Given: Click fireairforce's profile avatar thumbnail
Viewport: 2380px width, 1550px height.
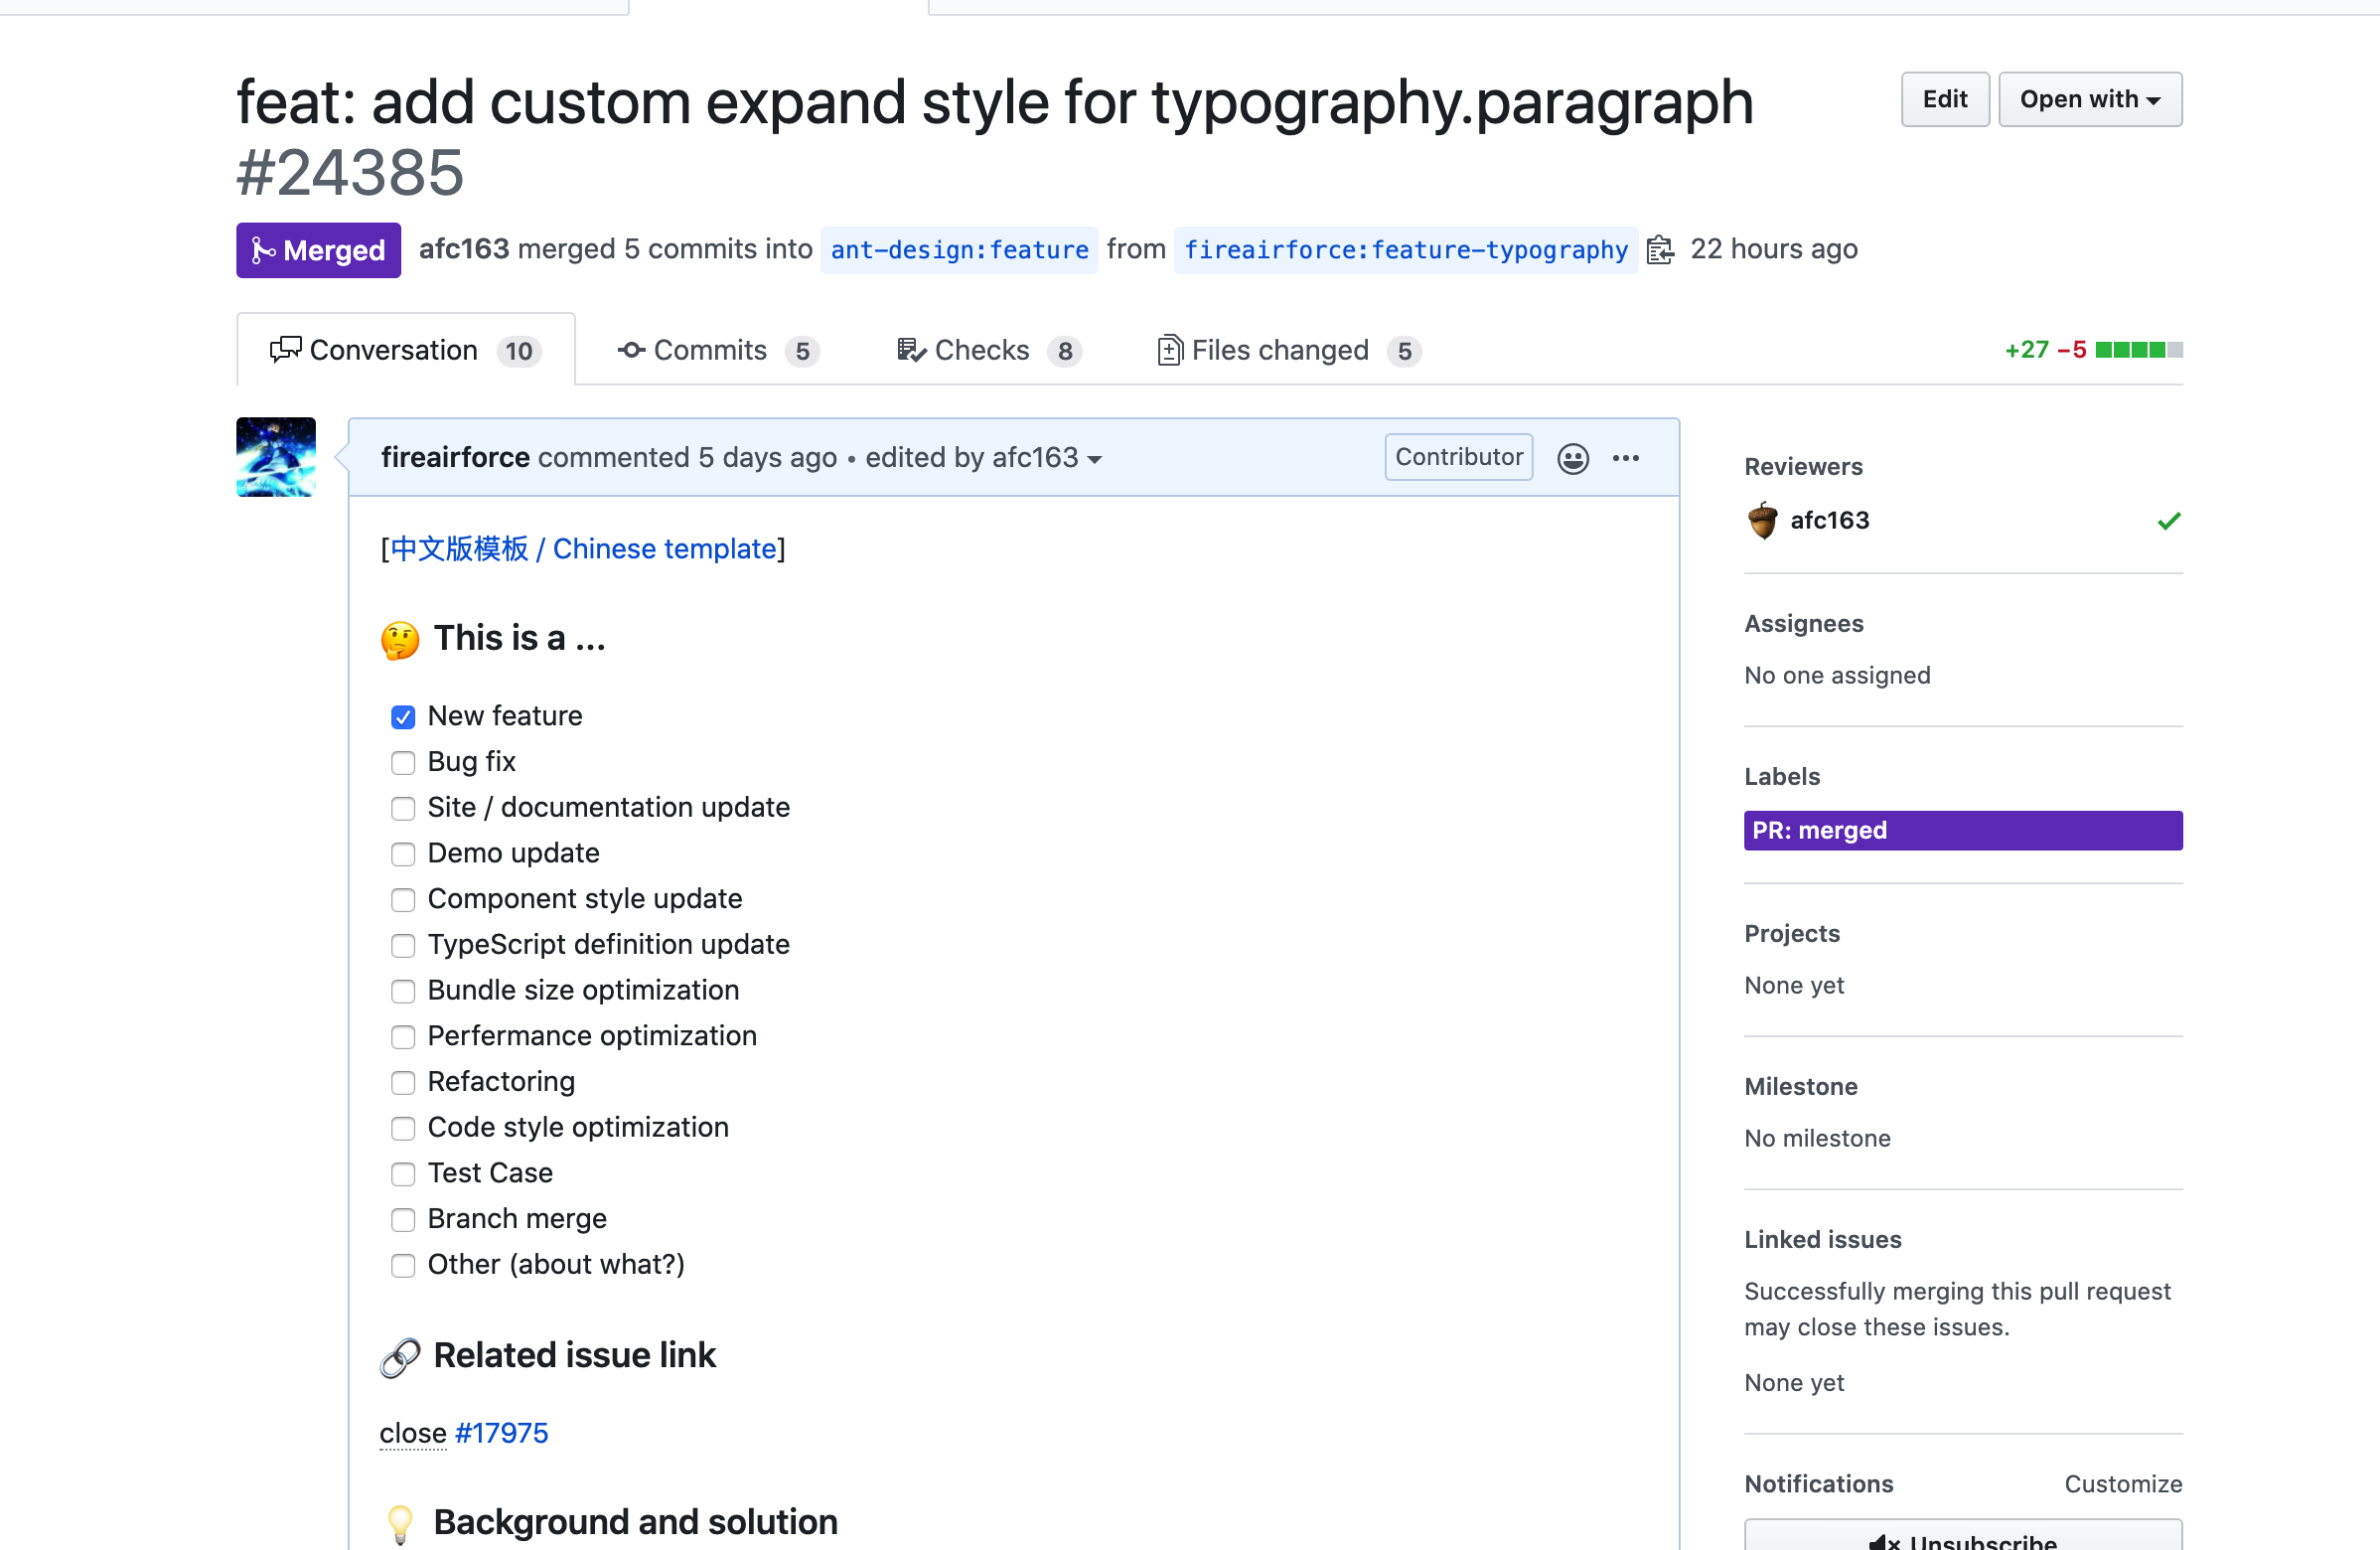Looking at the screenshot, I should 276,457.
